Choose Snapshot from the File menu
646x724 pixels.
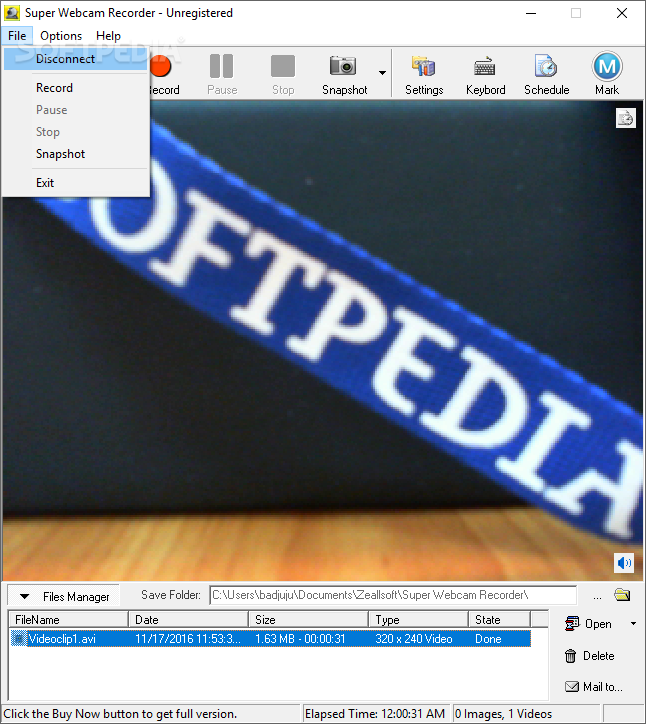click(x=76, y=154)
